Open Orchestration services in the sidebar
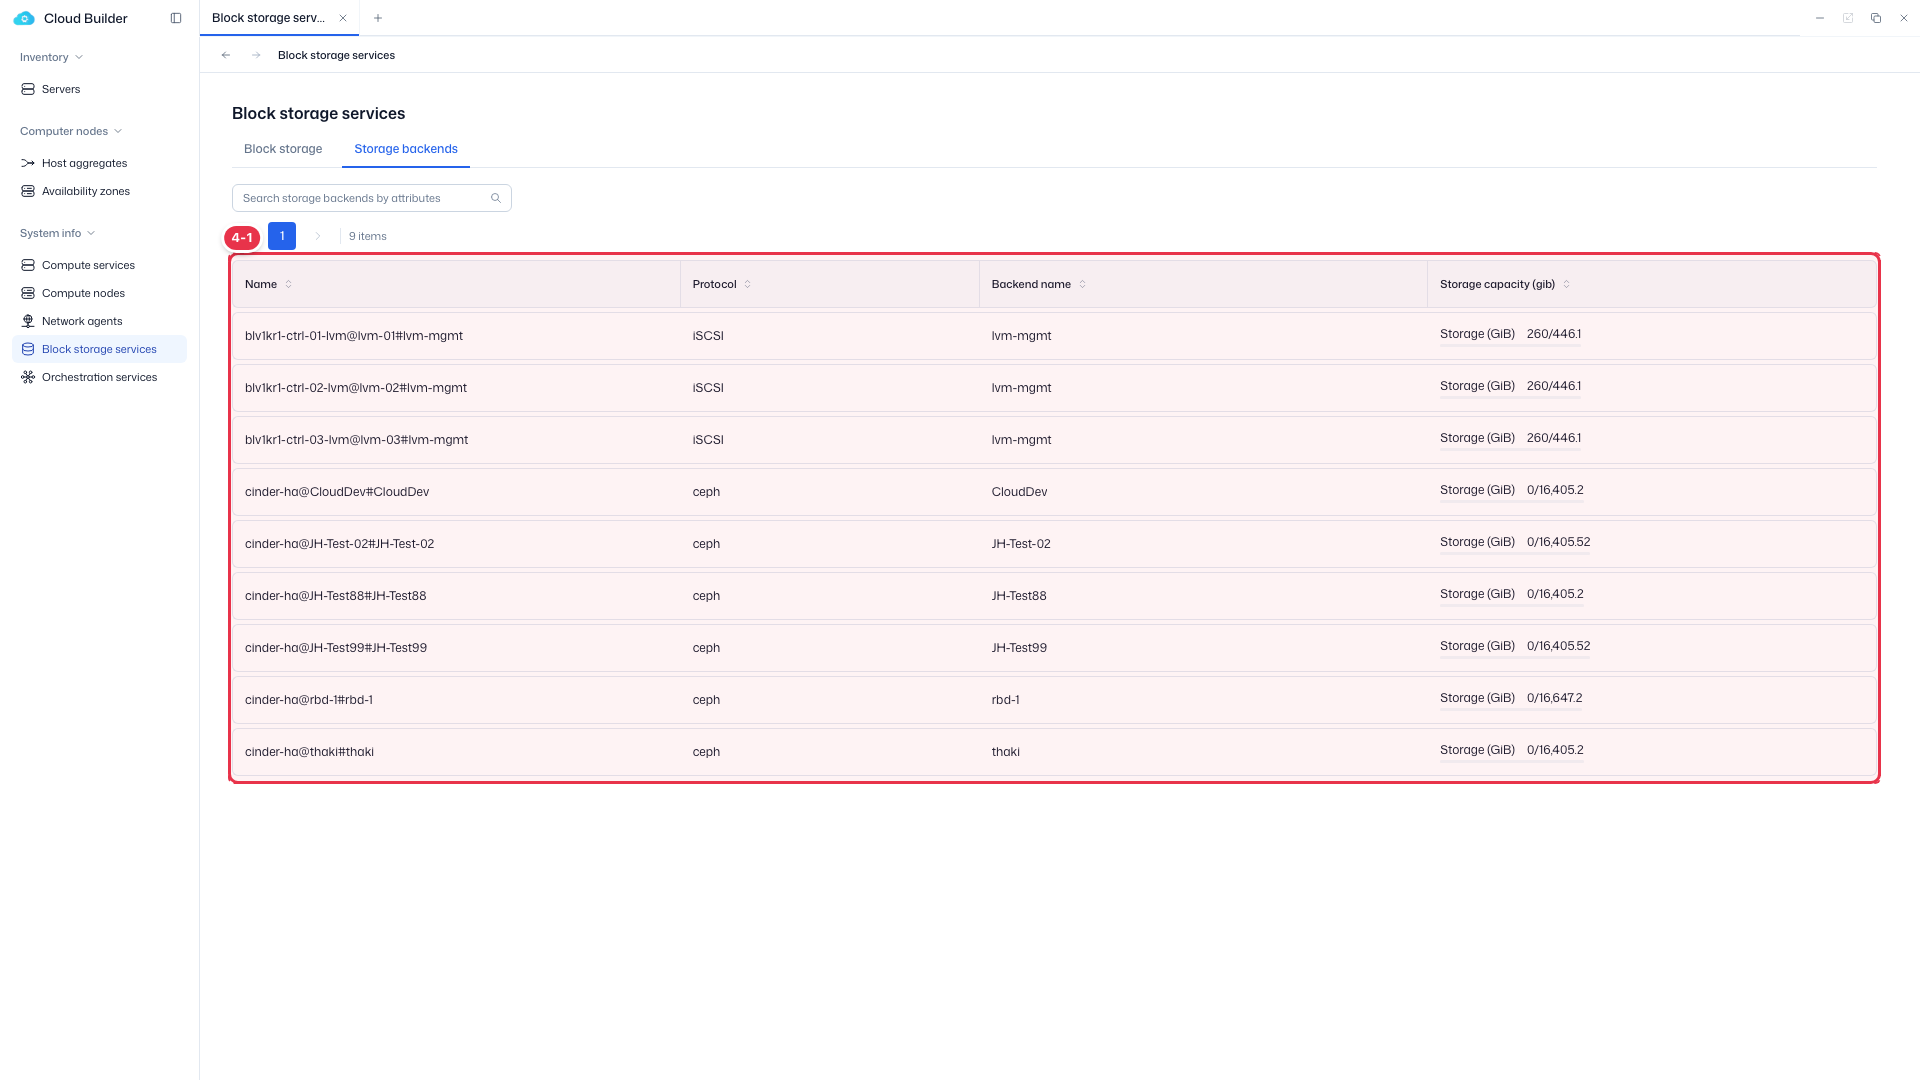This screenshot has width=1920, height=1080. (99, 377)
